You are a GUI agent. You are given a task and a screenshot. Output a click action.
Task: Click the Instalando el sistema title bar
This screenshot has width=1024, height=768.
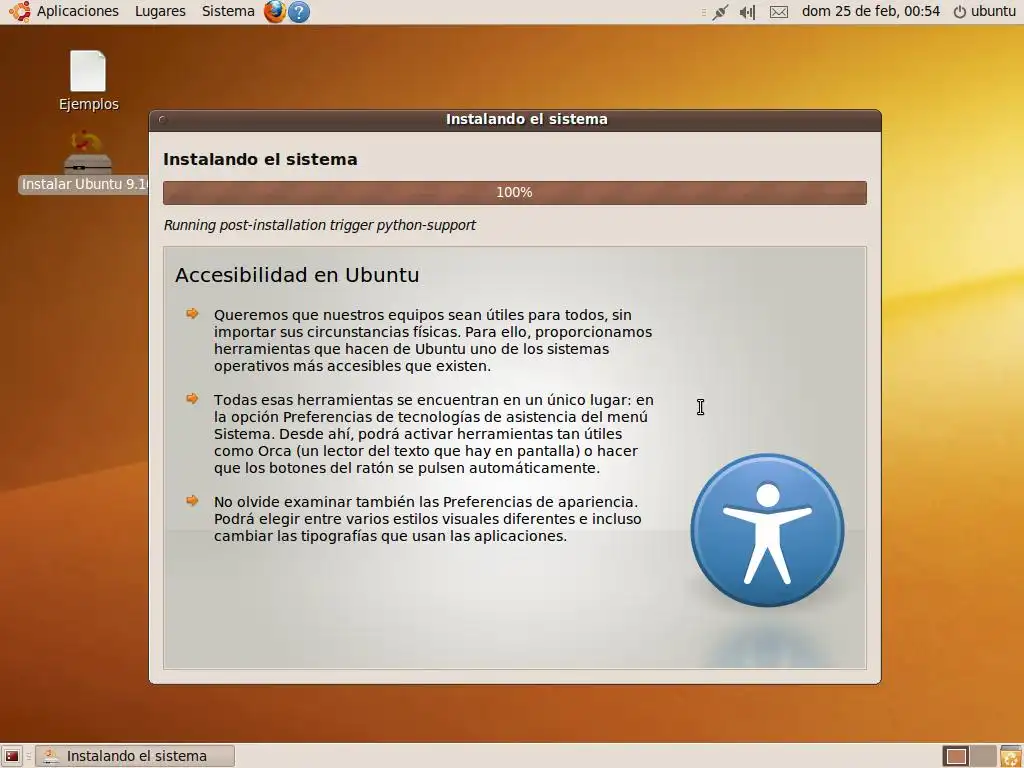tap(515, 120)
